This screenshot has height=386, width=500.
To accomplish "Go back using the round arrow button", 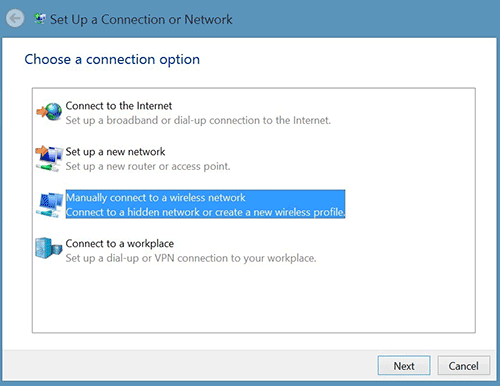I will pyautogui.click(x=15, y=19).
